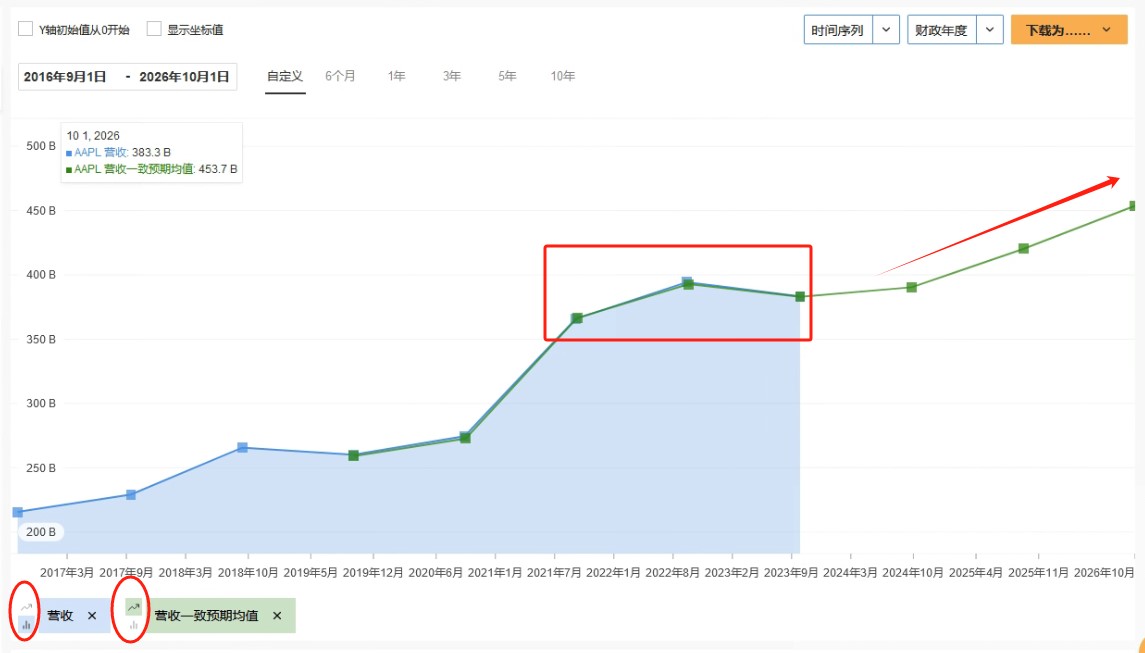Open the 时间序列 dropdown arrow

(x=886, y=30)
